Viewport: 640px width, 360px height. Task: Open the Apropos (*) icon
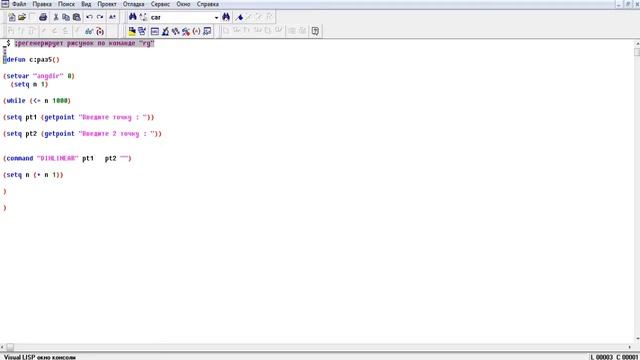[x=196, y=31]
